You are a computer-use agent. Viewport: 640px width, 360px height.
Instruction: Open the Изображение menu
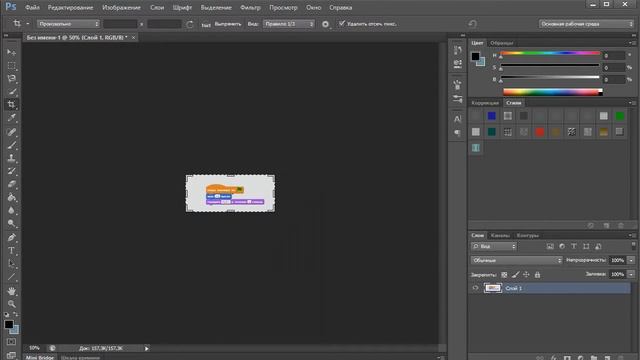coord(121,7)
